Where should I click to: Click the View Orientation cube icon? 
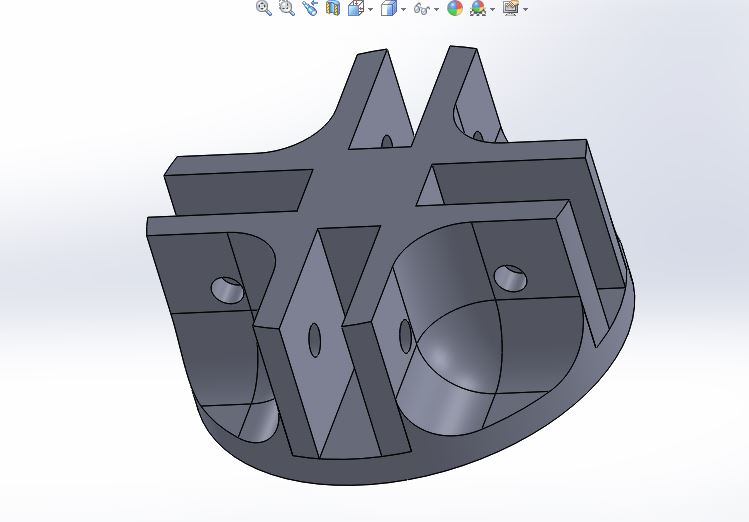pyautogui.click(x=356, y=8)
